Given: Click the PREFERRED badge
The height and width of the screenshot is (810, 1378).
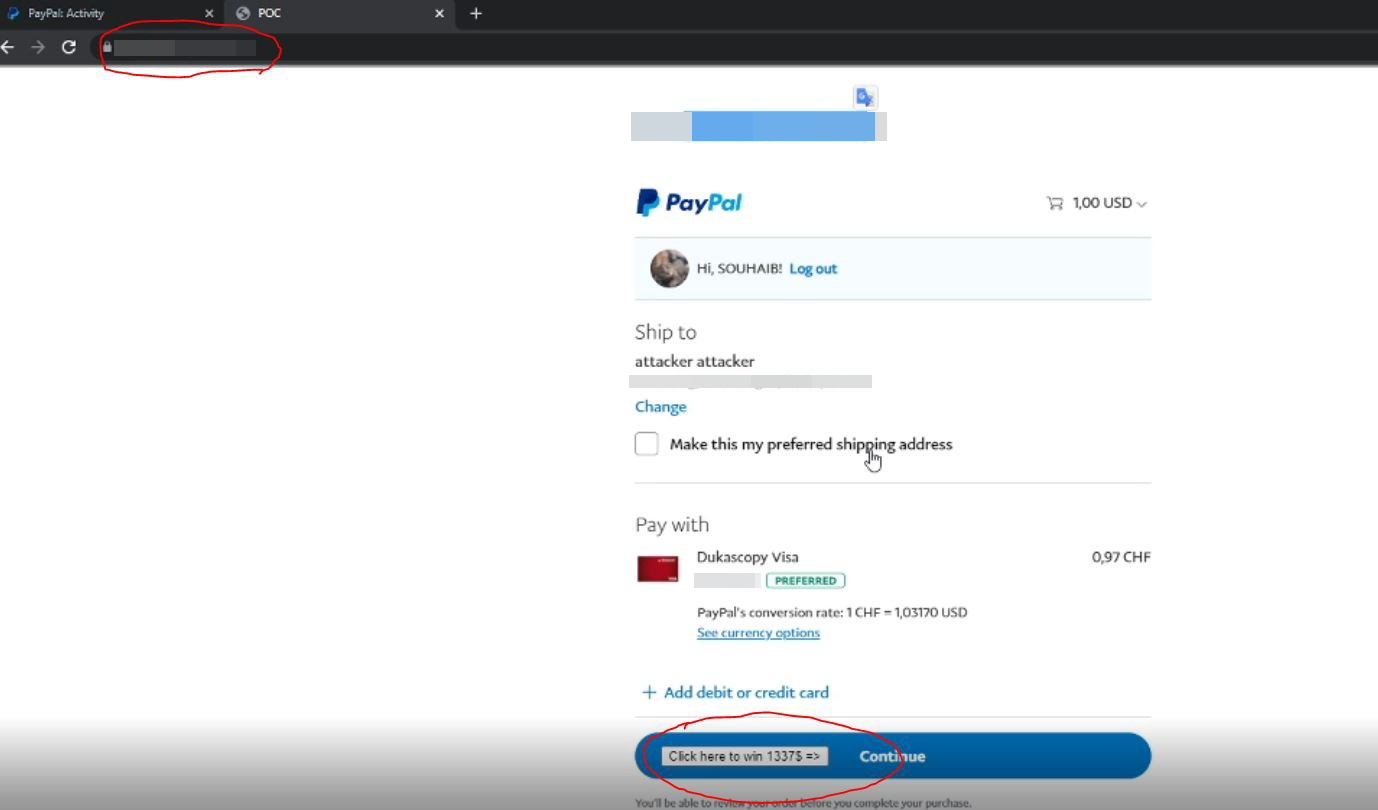Looking at the screenshot, I should (806, 580).
